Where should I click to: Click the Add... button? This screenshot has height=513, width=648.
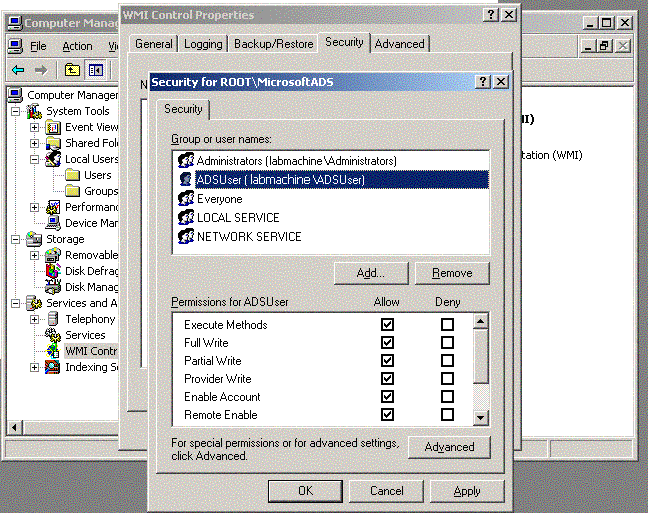click(371, 273)
